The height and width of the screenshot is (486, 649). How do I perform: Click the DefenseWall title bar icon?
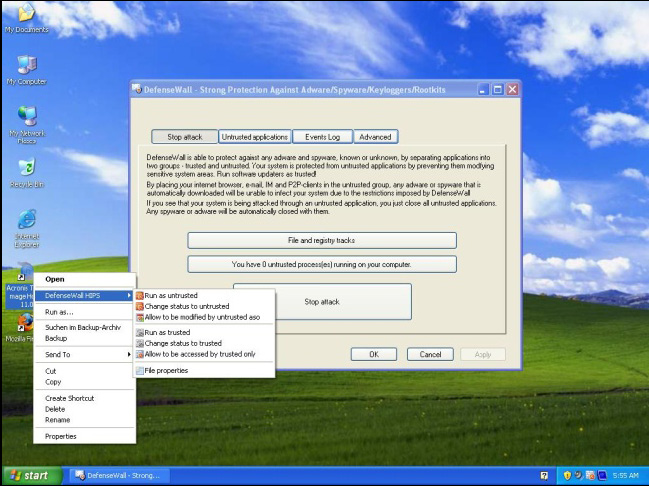(x=137, y=89)
